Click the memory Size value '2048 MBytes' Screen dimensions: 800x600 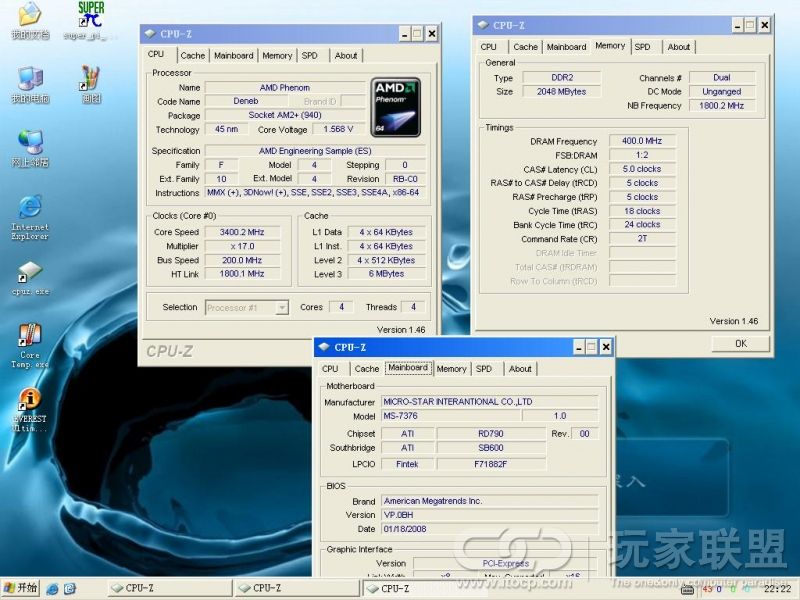pos(562,92)
